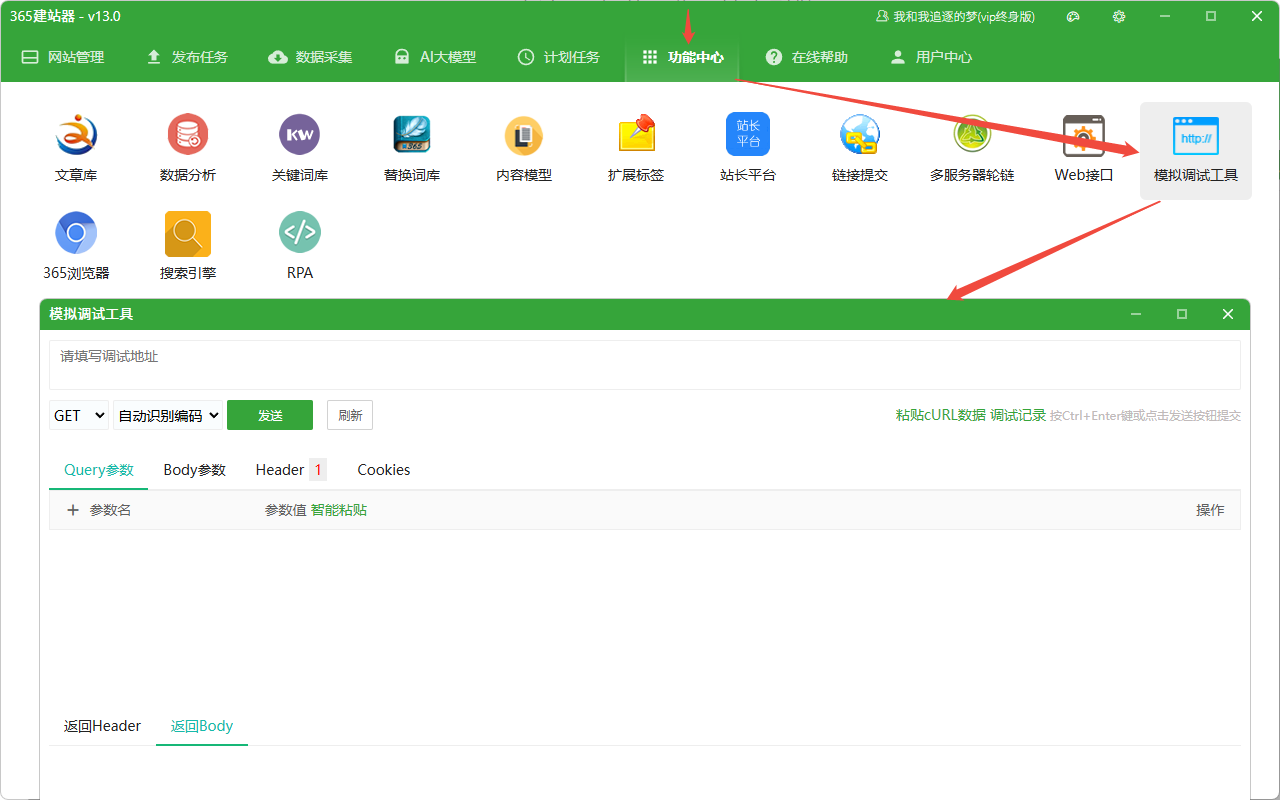The height and width of the screenshot is (800, 1280).
Task: Open the 网站管理 menu
Action: [x=63, y=57]
